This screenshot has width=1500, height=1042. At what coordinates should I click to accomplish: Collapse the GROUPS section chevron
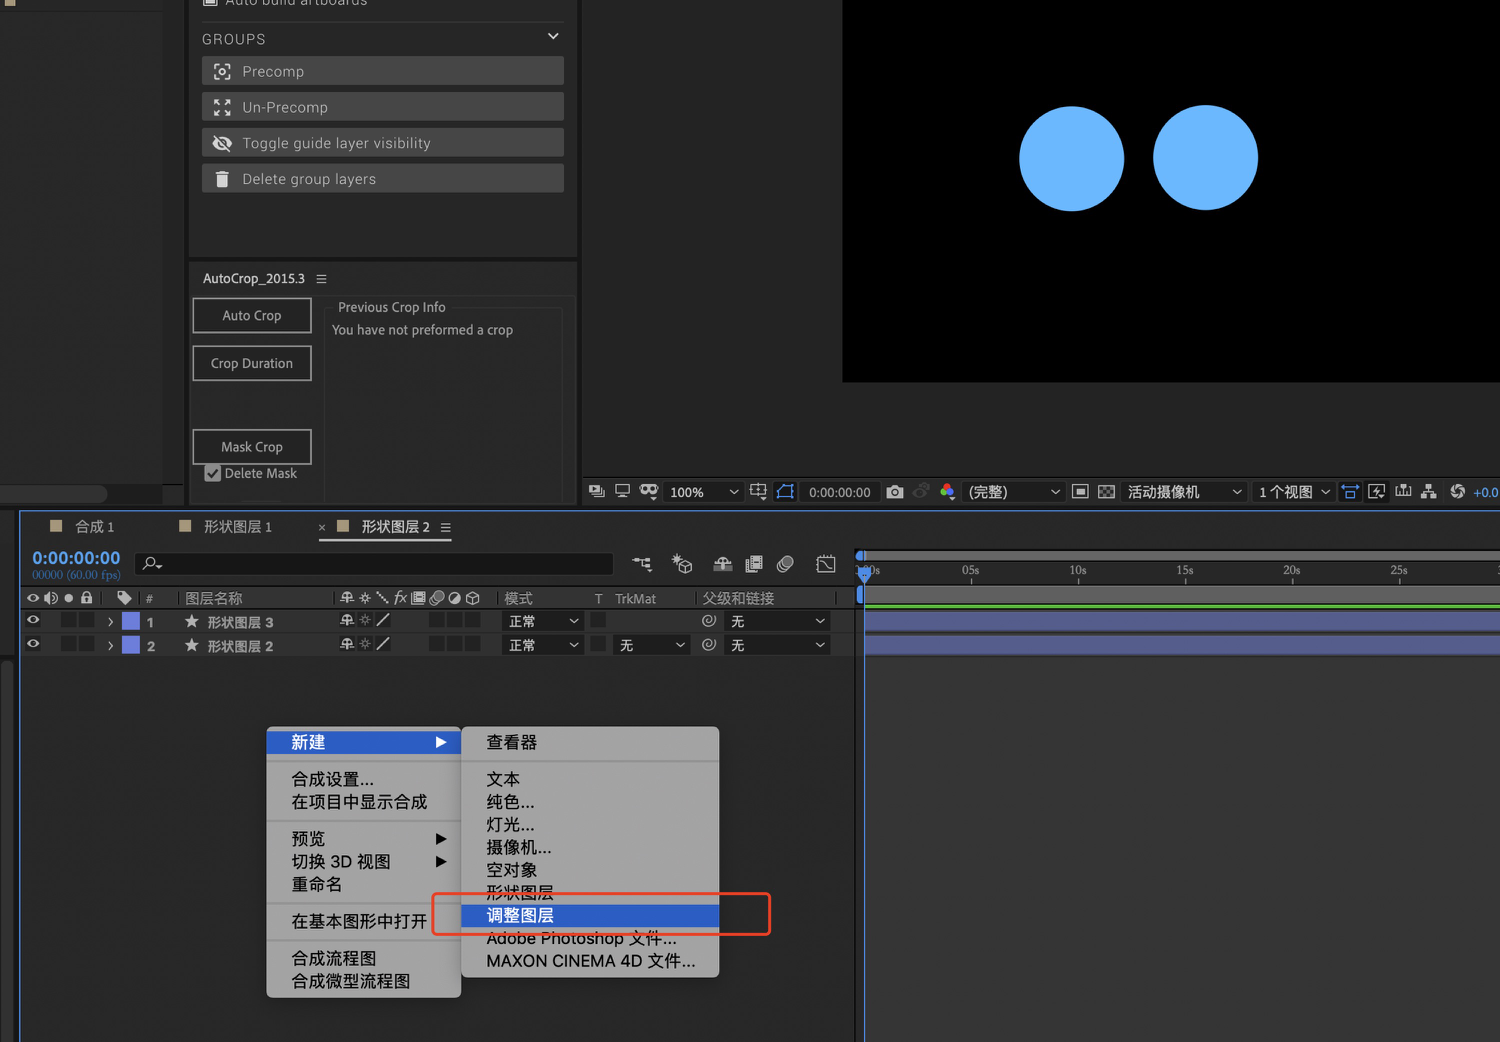click(553, 37)
